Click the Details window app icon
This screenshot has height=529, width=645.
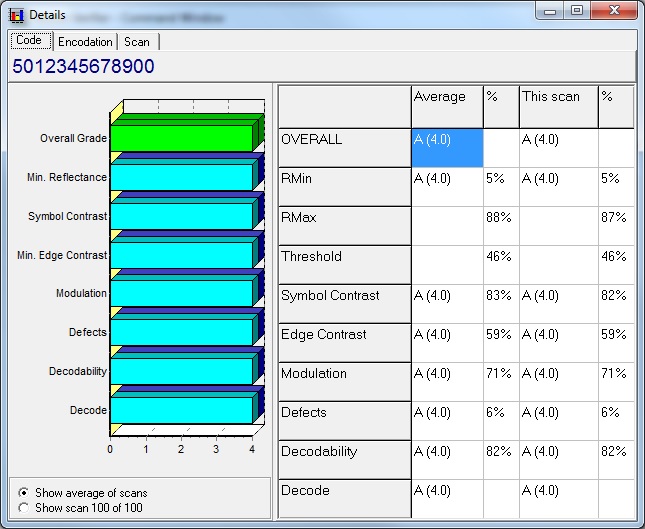(x=16, y=15)
